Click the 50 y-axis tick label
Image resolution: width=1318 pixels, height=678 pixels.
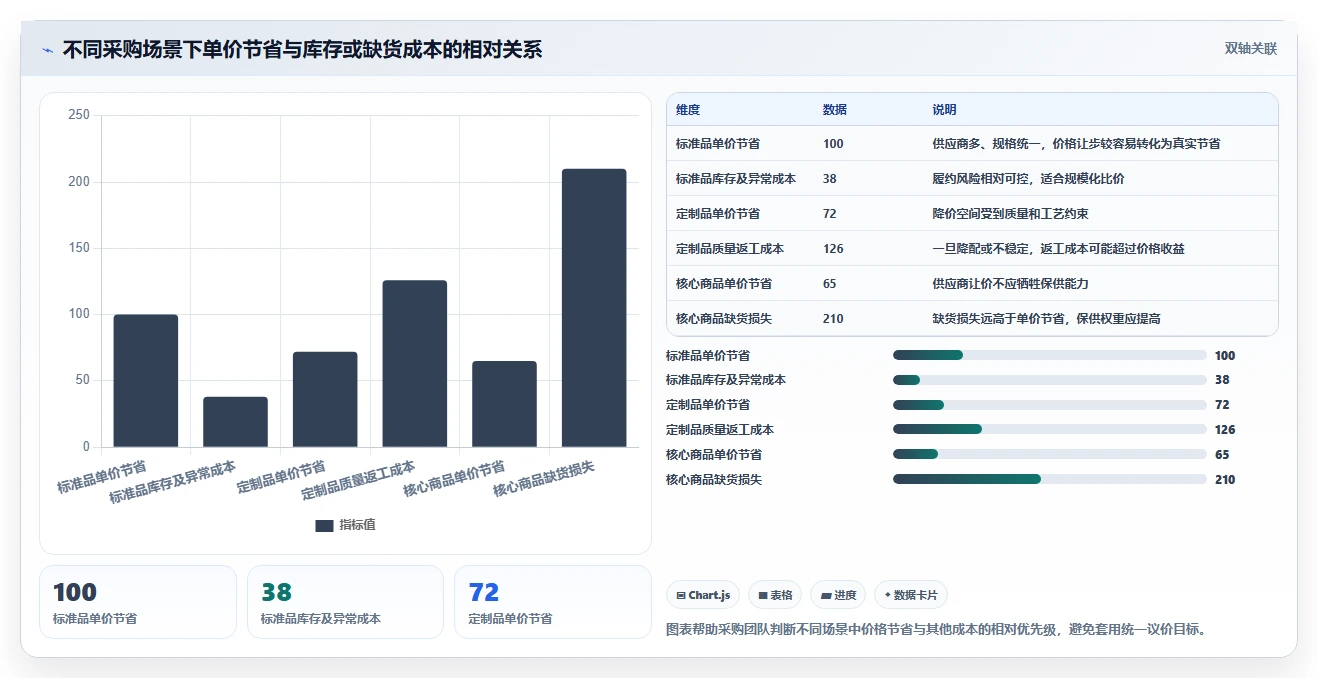coord(82,380)
